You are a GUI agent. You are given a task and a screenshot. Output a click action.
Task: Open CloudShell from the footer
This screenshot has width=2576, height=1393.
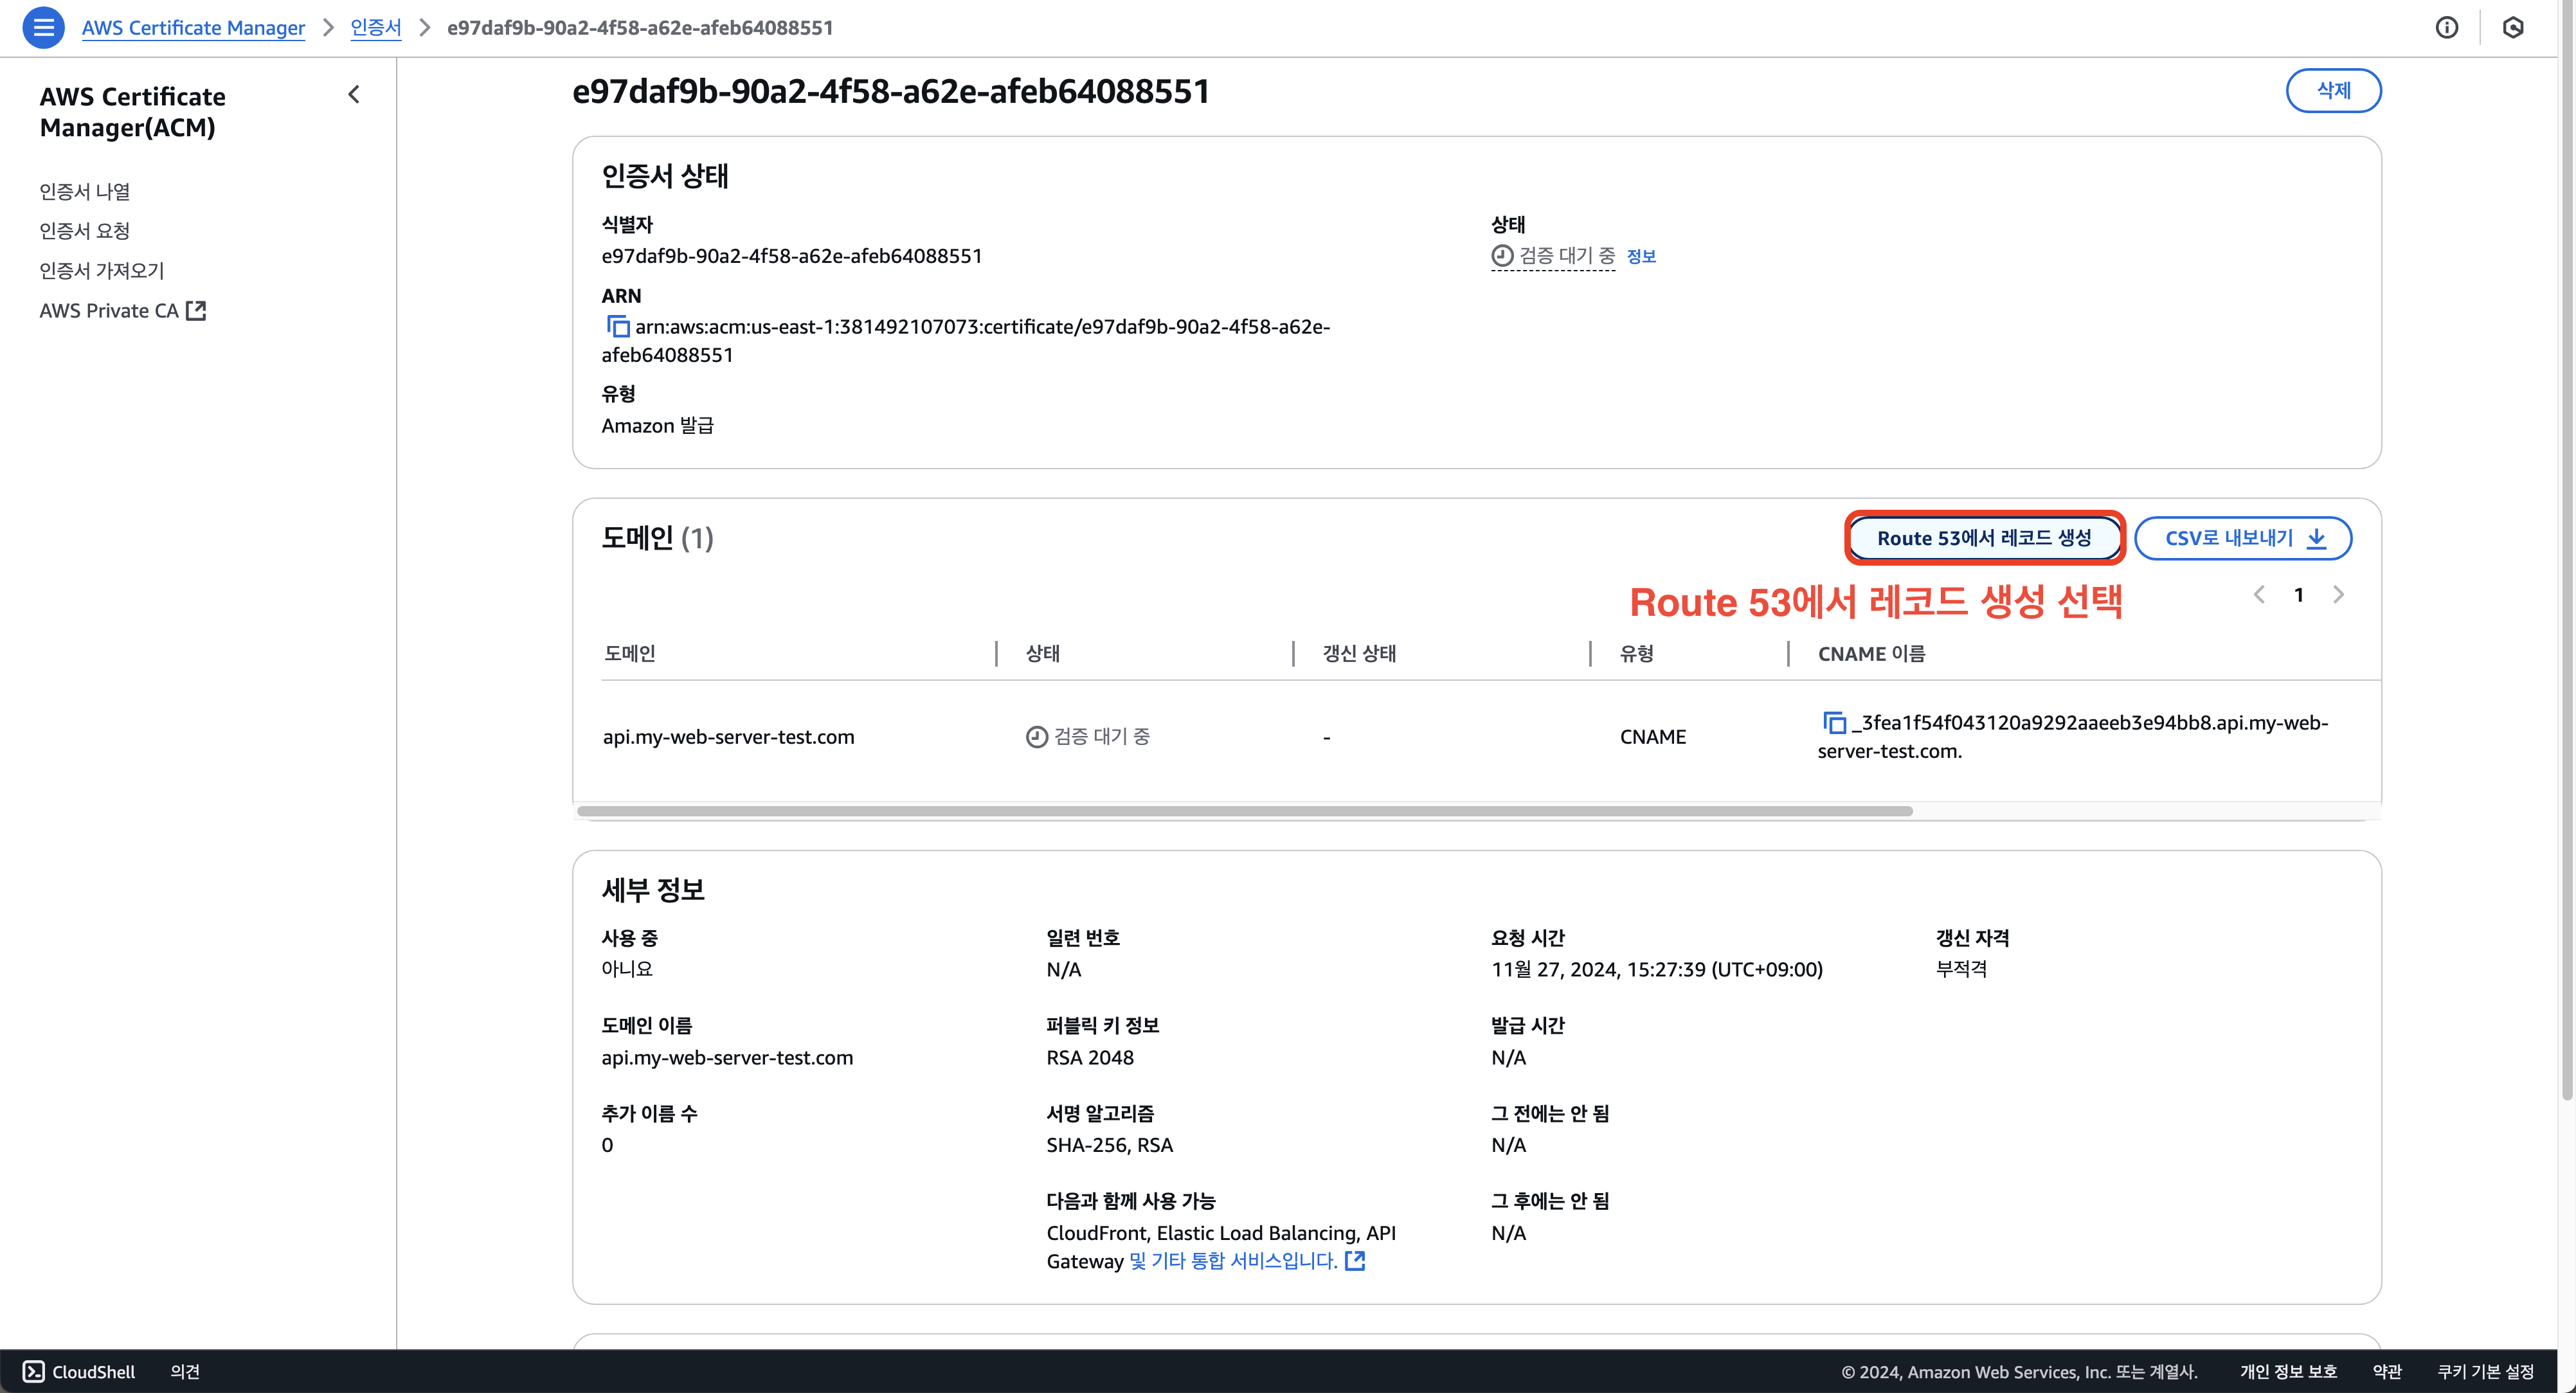78,1372
